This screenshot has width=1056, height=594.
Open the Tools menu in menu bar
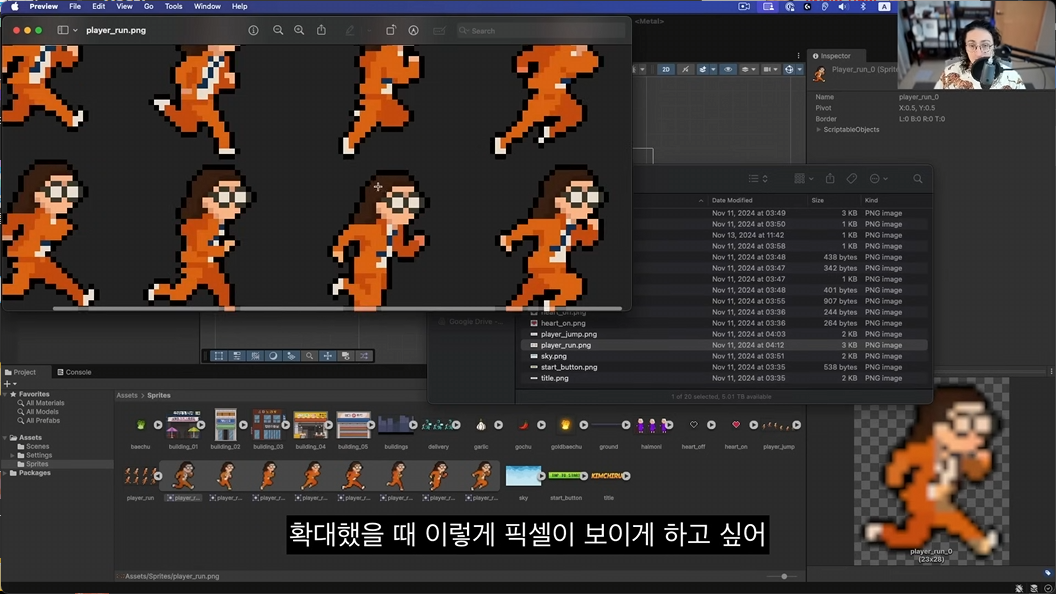(173, 6)
